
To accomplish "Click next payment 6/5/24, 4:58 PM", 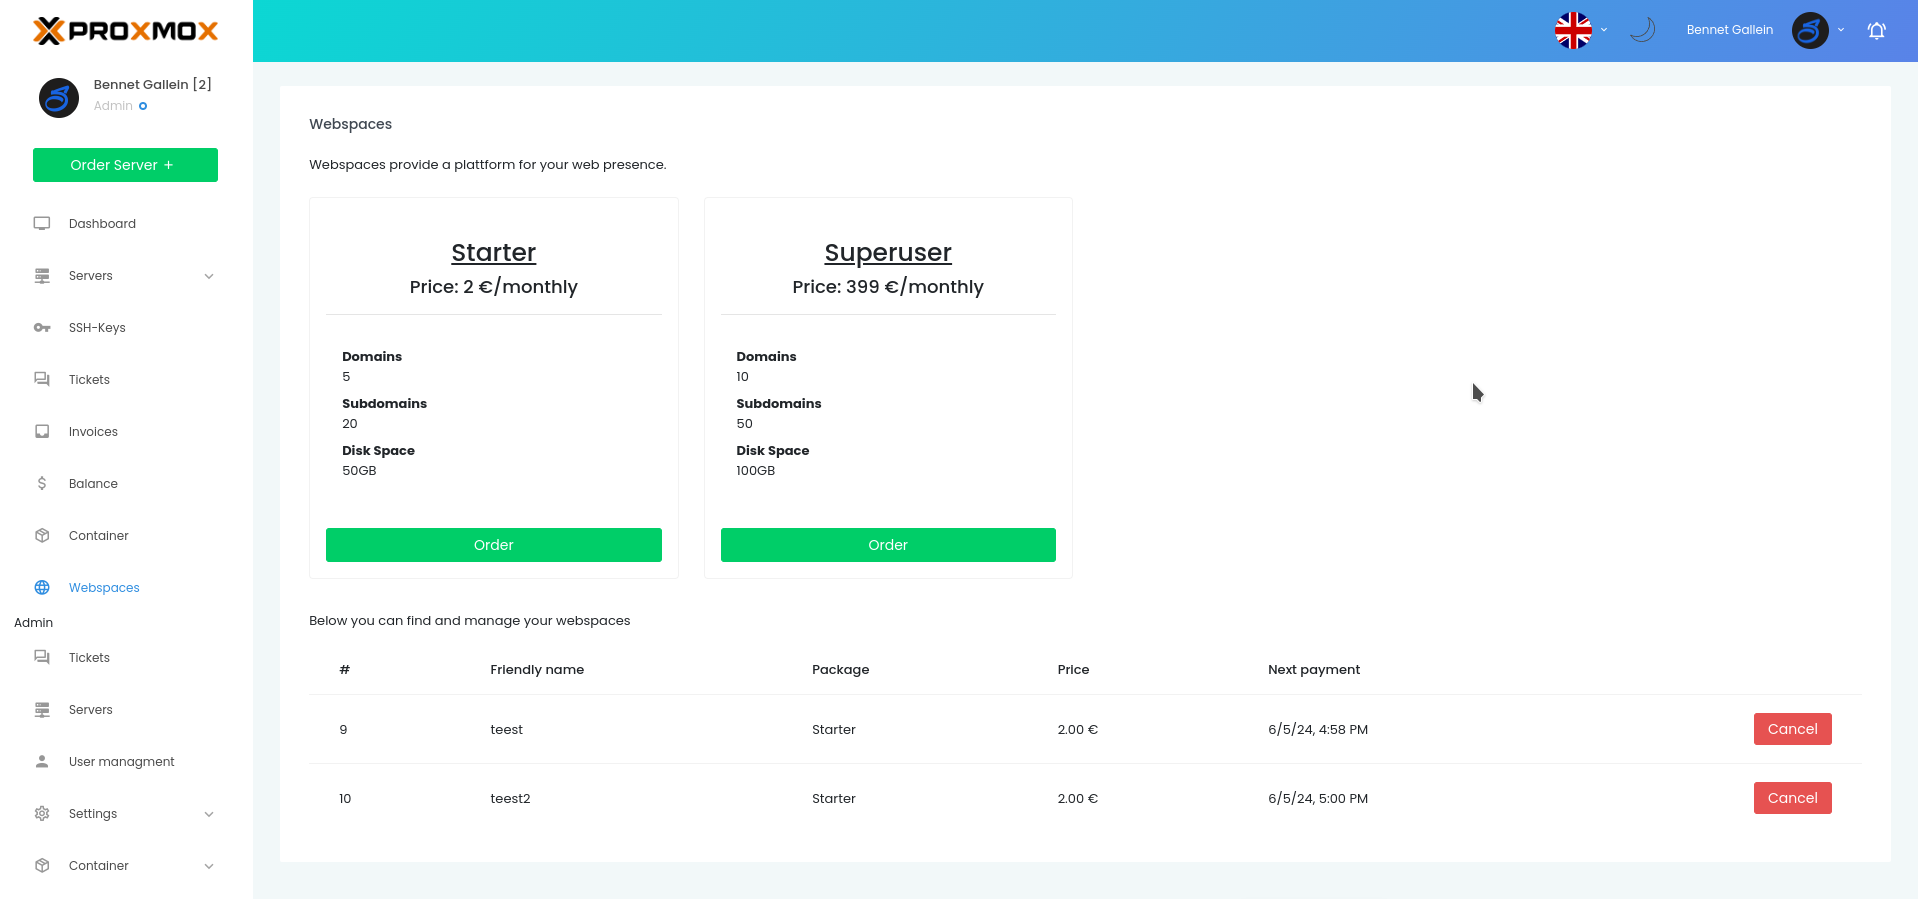I will pos(1318,730).
